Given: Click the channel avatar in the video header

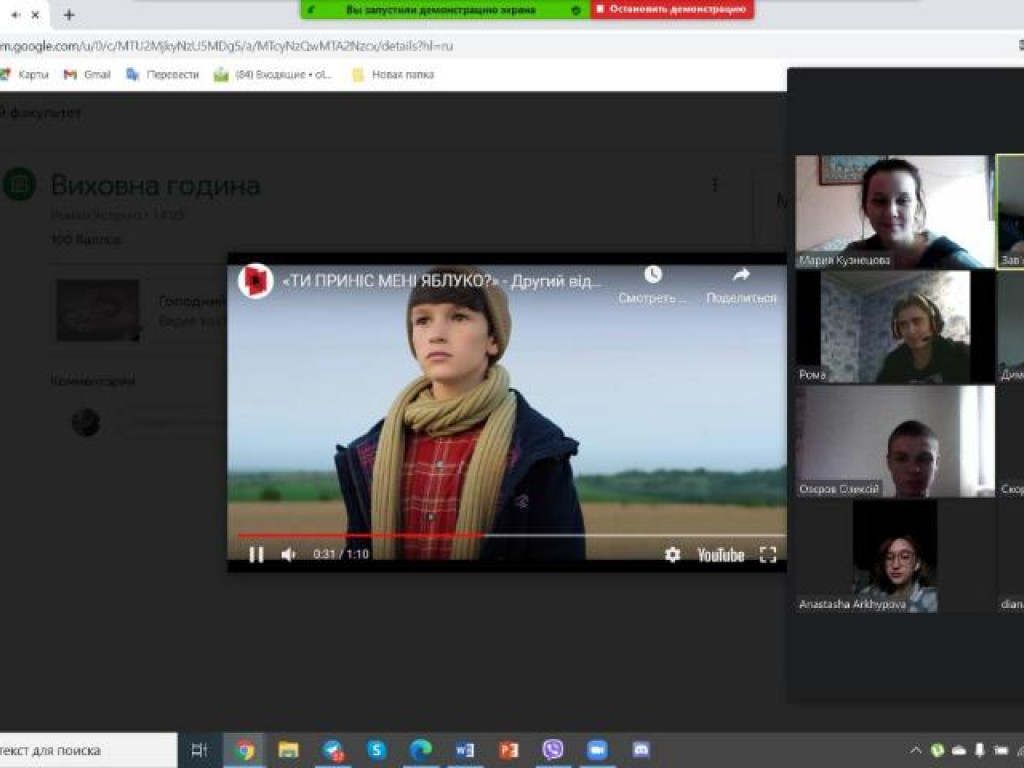Looking at the screenshot, I should (255, 281).
